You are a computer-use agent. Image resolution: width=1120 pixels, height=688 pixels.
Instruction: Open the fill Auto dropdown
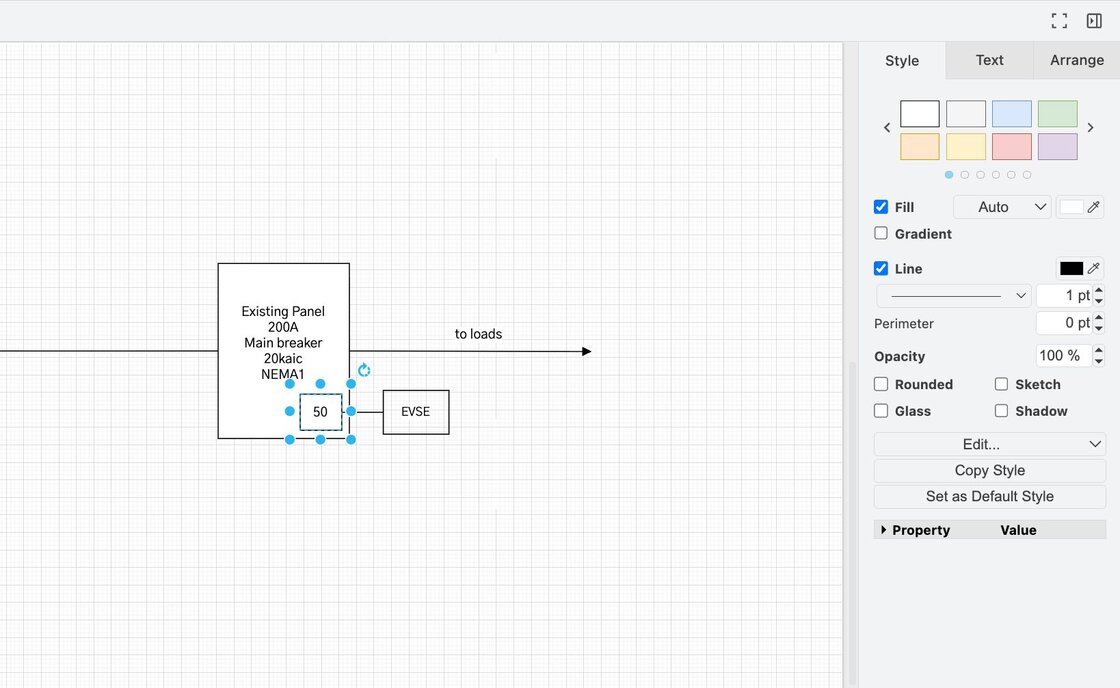(1001, 207)
